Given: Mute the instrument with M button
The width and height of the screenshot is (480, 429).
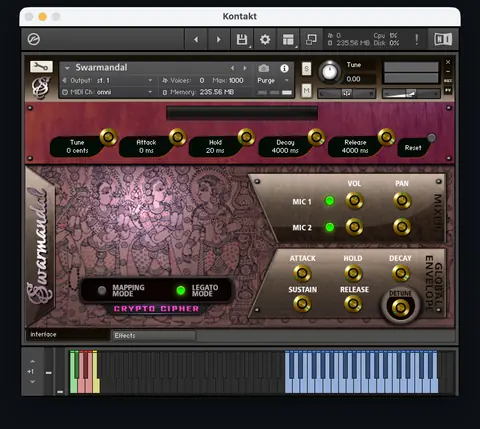Looking at the screenshot, I should tap(306, 90).
